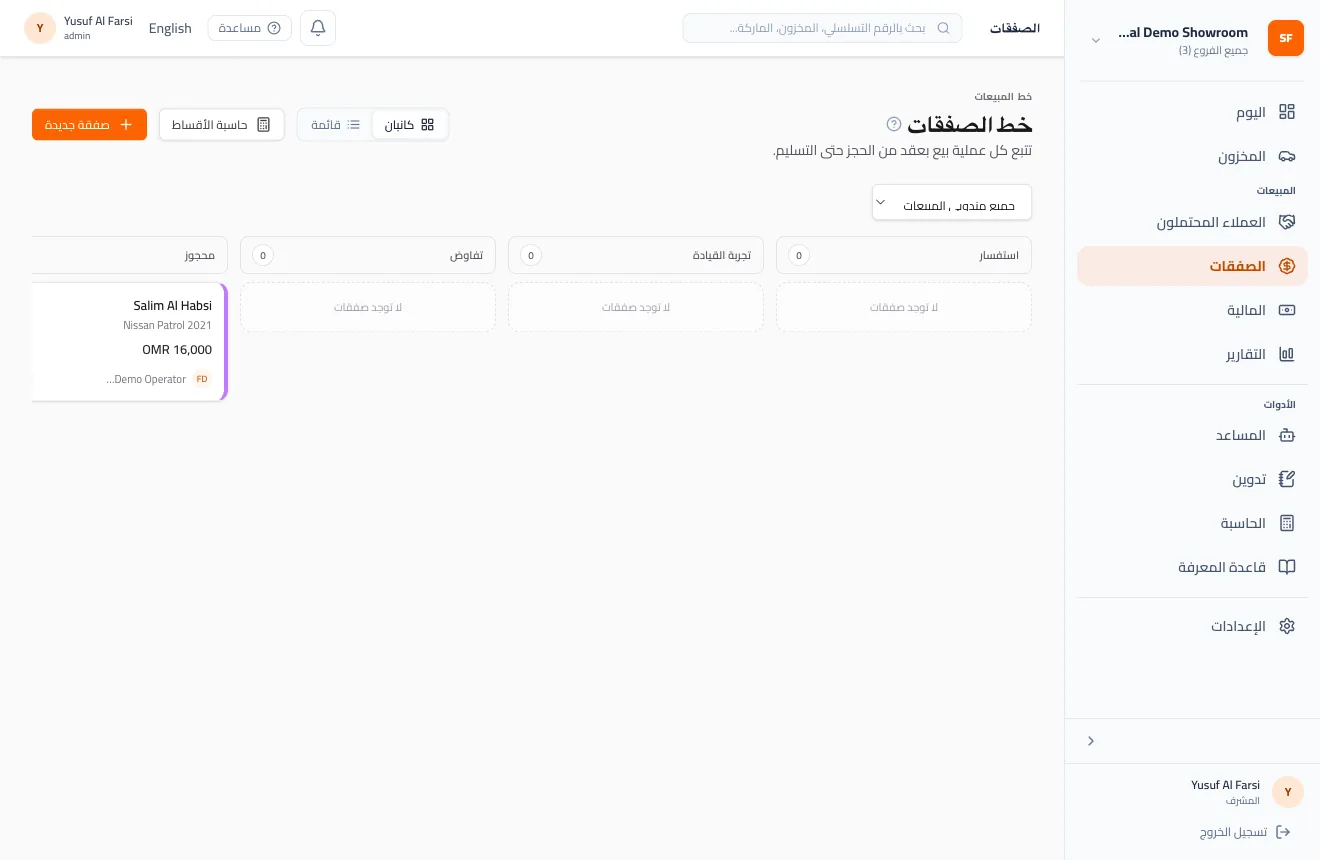This screenshot has width=1320, height=860.
Task: Click صفقة جديدة new deal button
Action: point(89,125)
